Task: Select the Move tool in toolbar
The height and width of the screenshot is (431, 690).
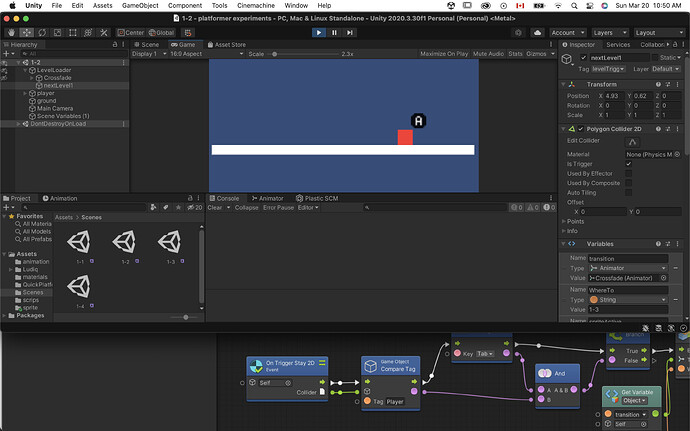Action: coord(26,33)
